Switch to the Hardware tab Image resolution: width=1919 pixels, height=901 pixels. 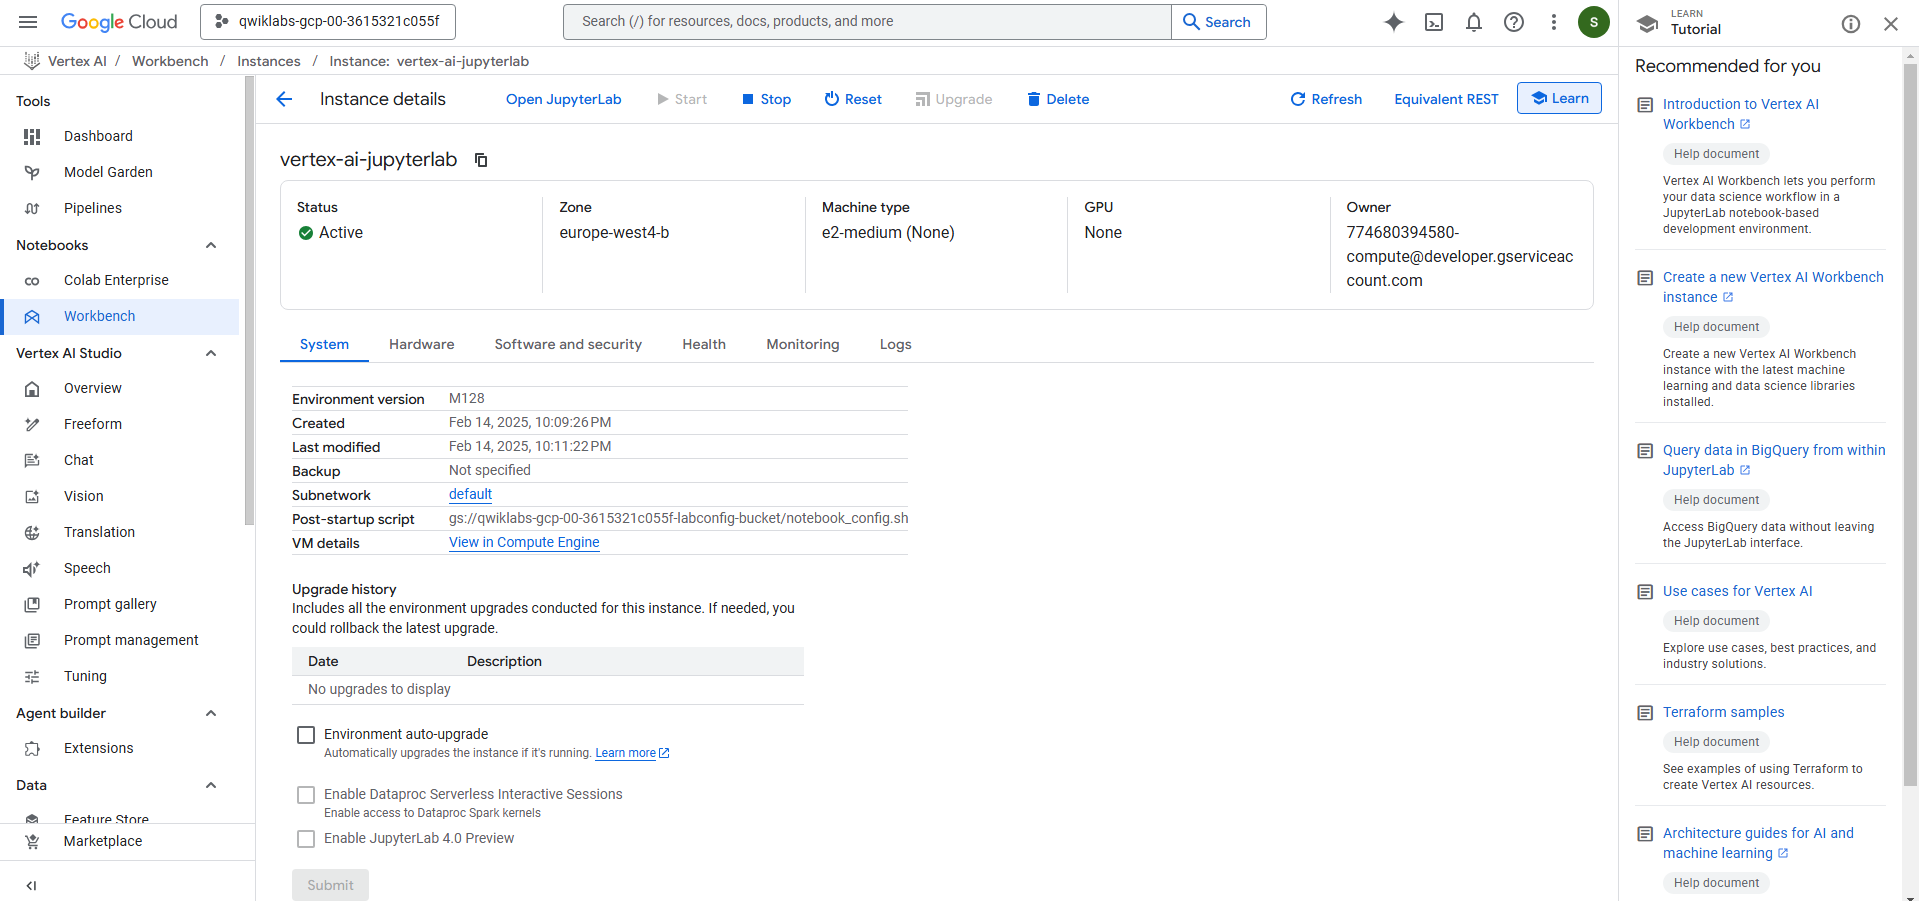point(421,344)
